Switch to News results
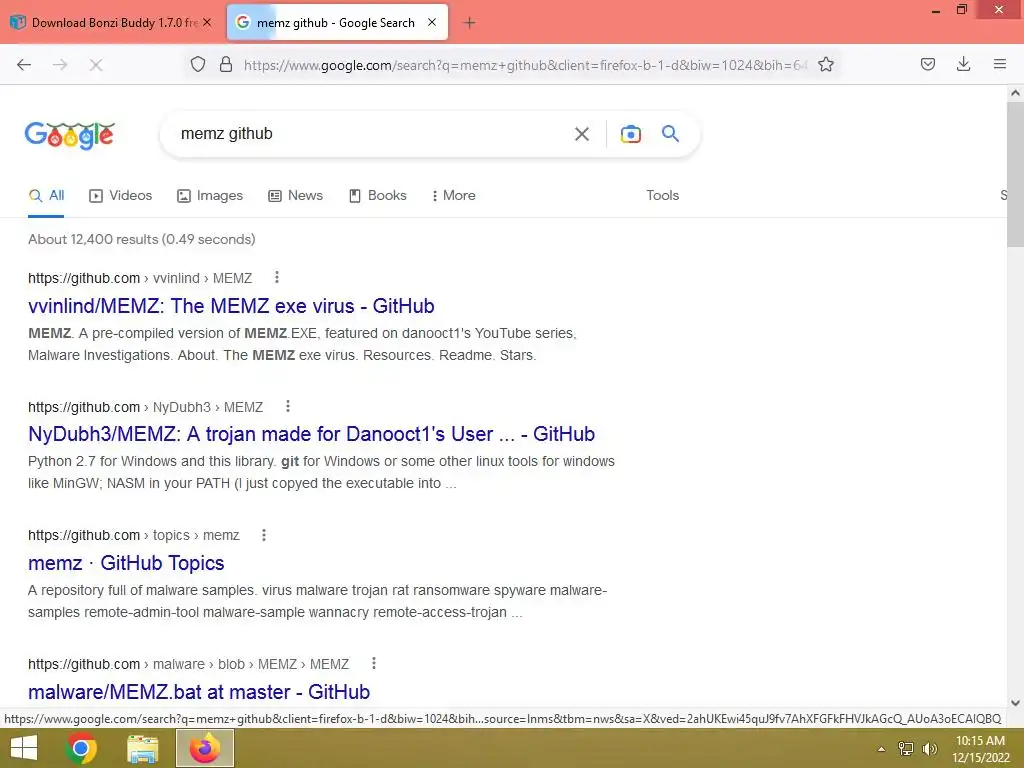The width and height of the screenshot is (1024, 768). click(296, 195)
